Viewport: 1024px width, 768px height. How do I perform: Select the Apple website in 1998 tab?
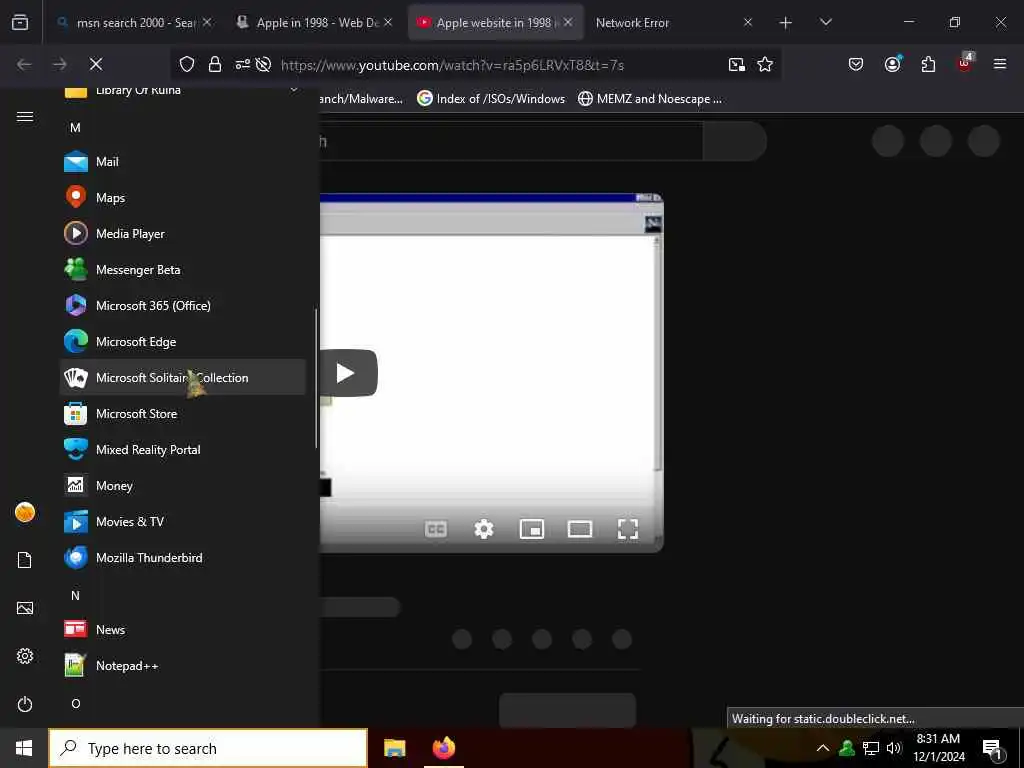[x=495, y=23]
